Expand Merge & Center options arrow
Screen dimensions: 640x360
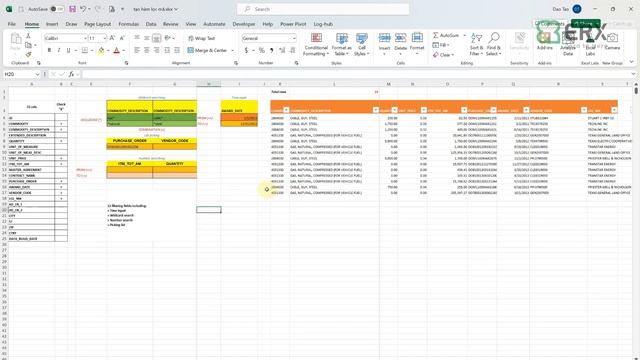[233, 50]
